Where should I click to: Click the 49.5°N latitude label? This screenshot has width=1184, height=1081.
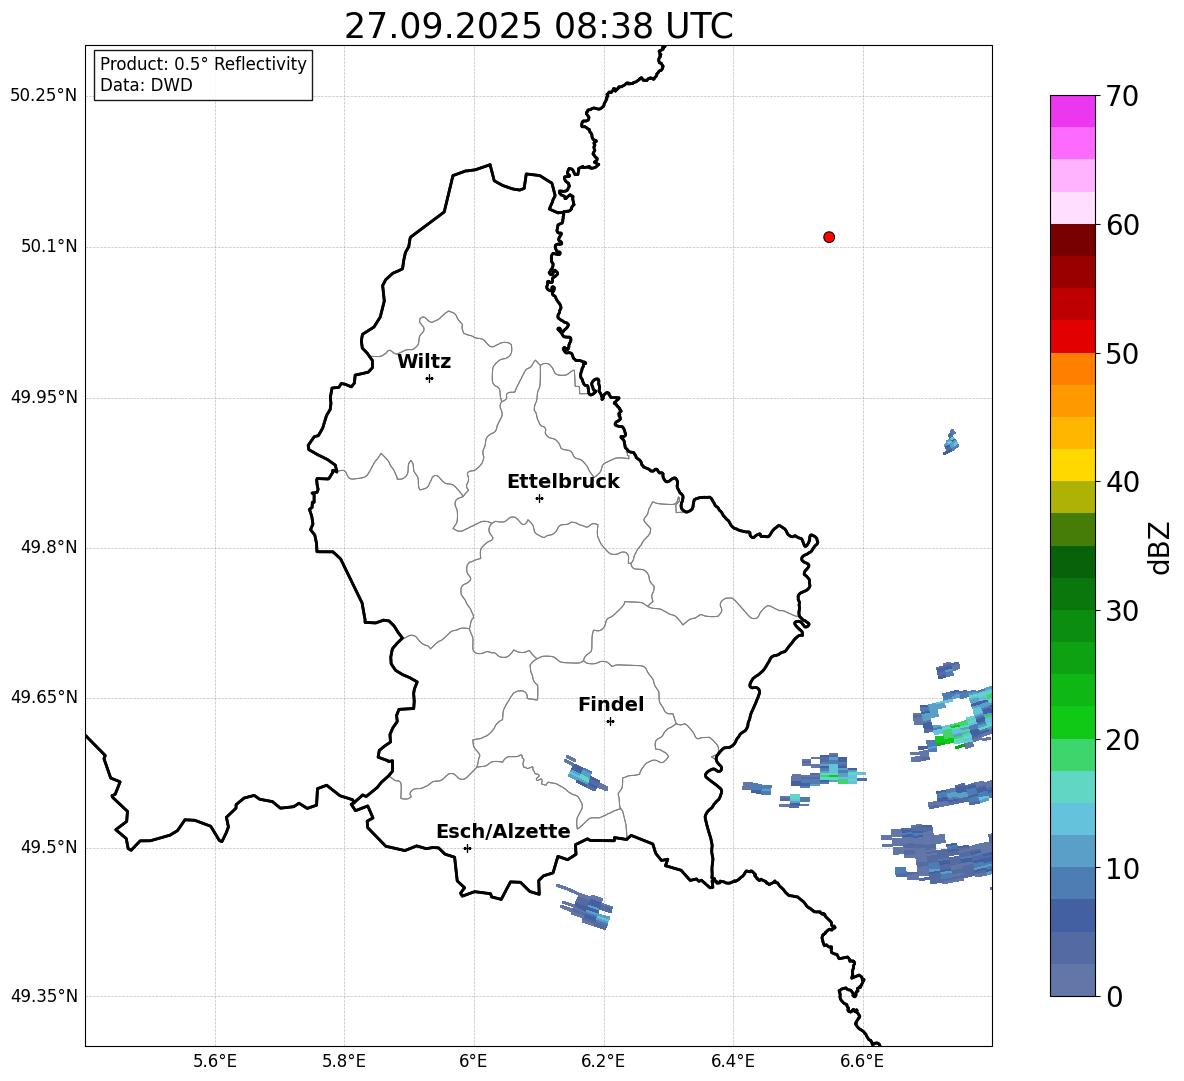48,847
